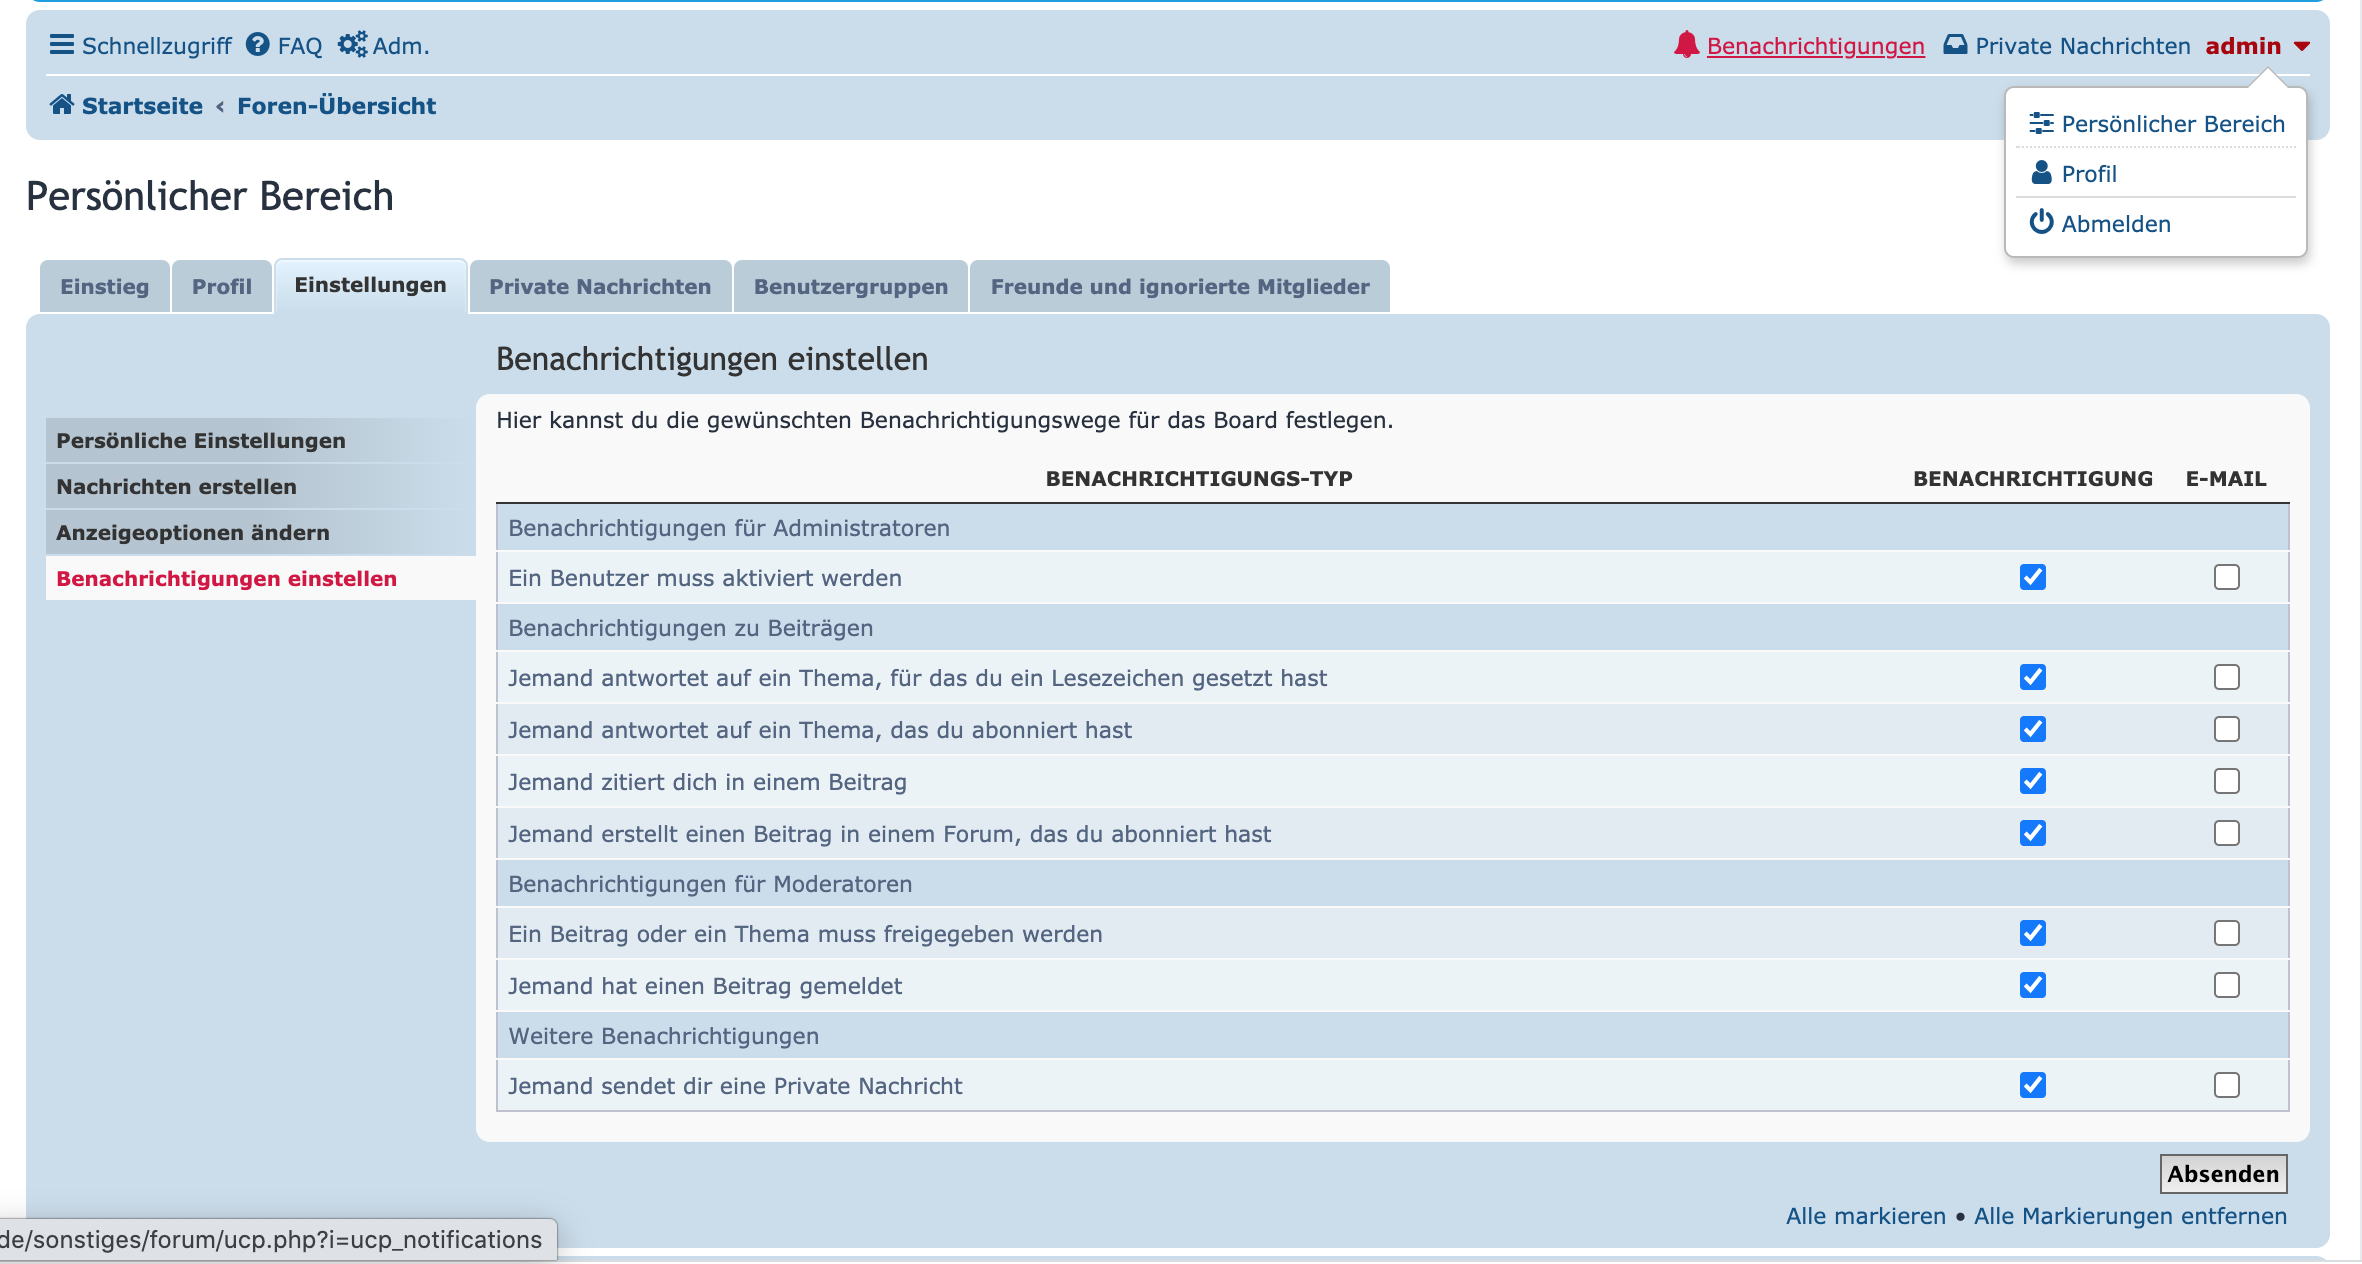Click the Abmelden power icon
This screenshot has height=1264, width=2362.
pos(2041,222)
